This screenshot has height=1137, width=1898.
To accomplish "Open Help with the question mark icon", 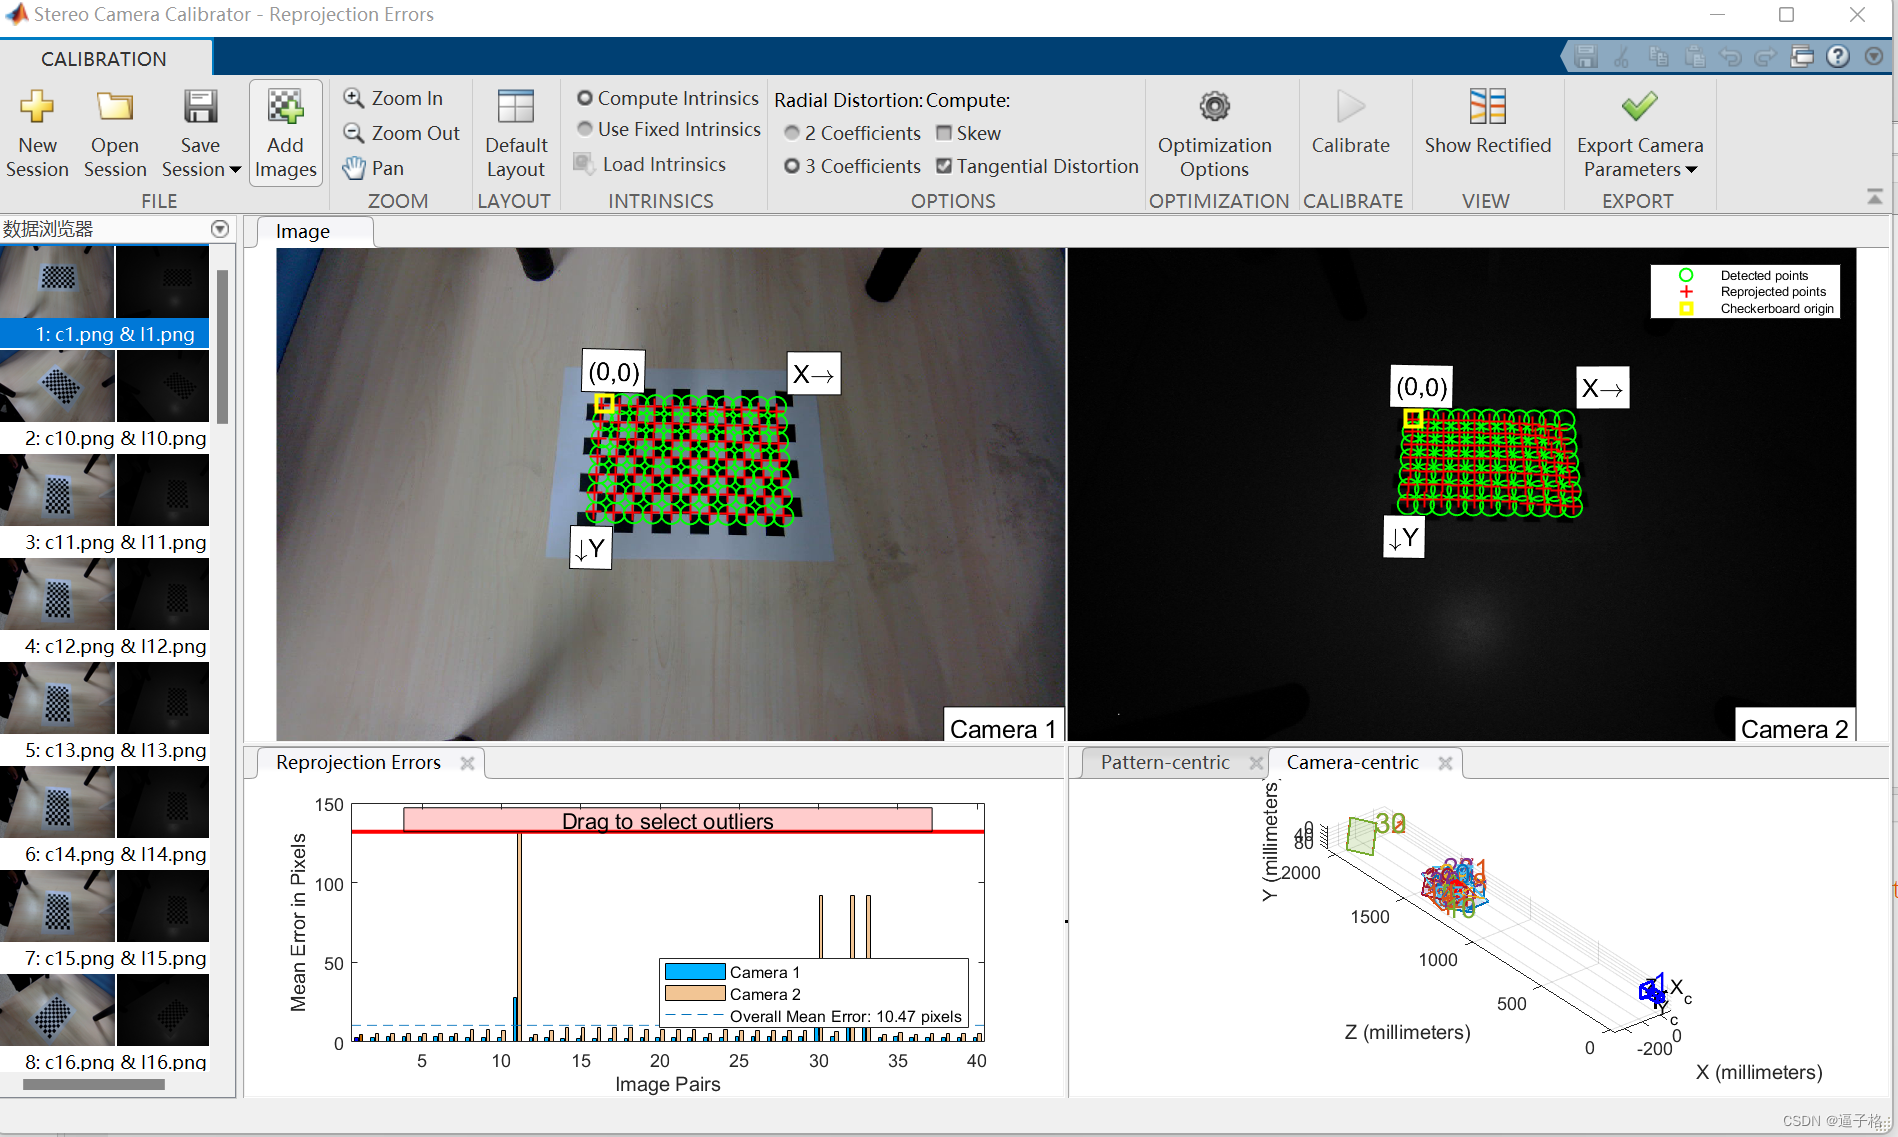I will [x=1838, y=57].
